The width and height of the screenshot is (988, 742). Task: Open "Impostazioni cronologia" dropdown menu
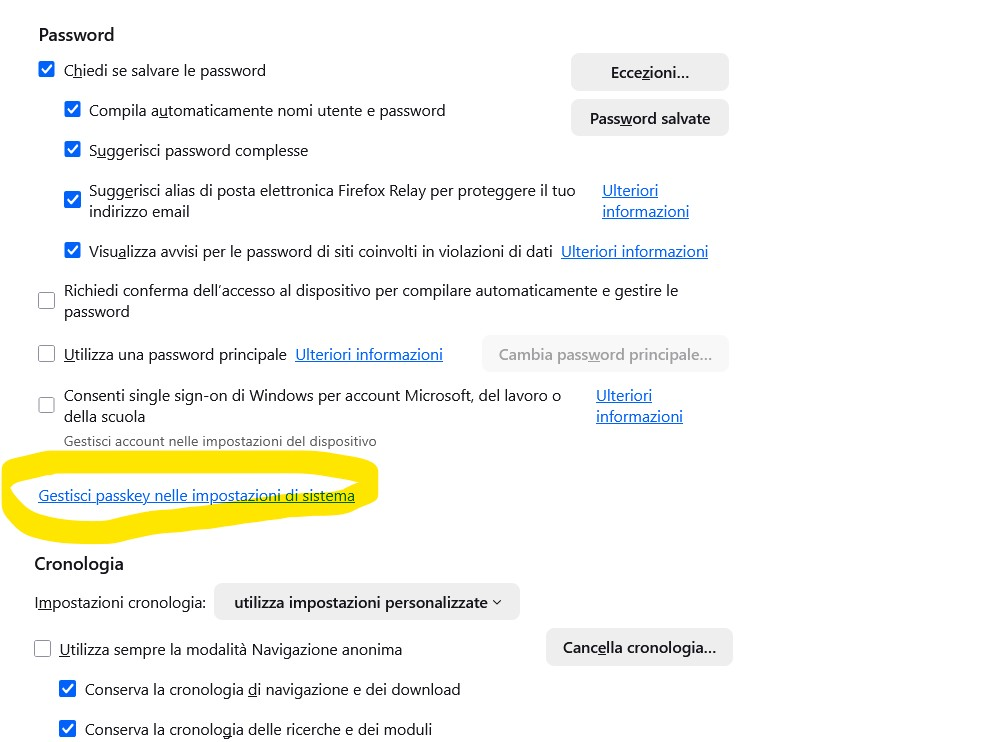tap(367, 602)
